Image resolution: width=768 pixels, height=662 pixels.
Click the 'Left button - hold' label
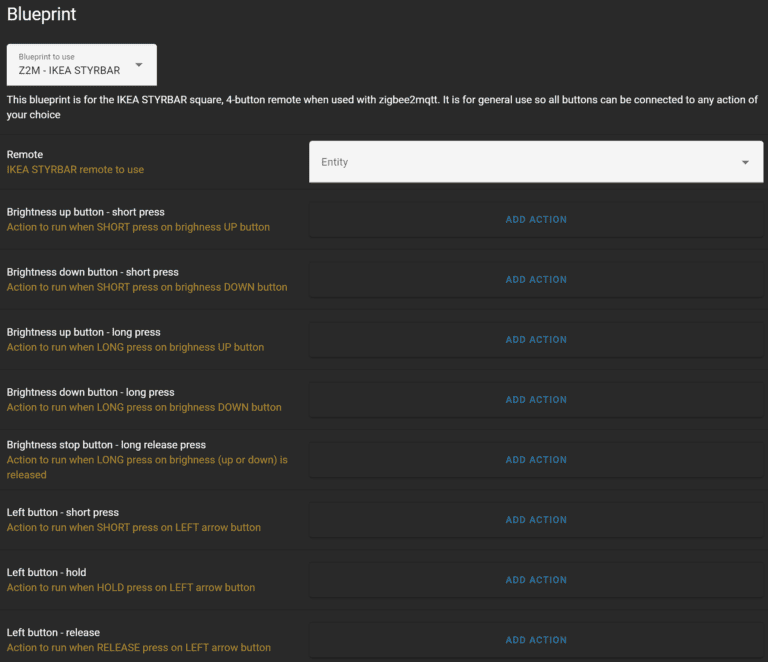click(x=47, y=573)
